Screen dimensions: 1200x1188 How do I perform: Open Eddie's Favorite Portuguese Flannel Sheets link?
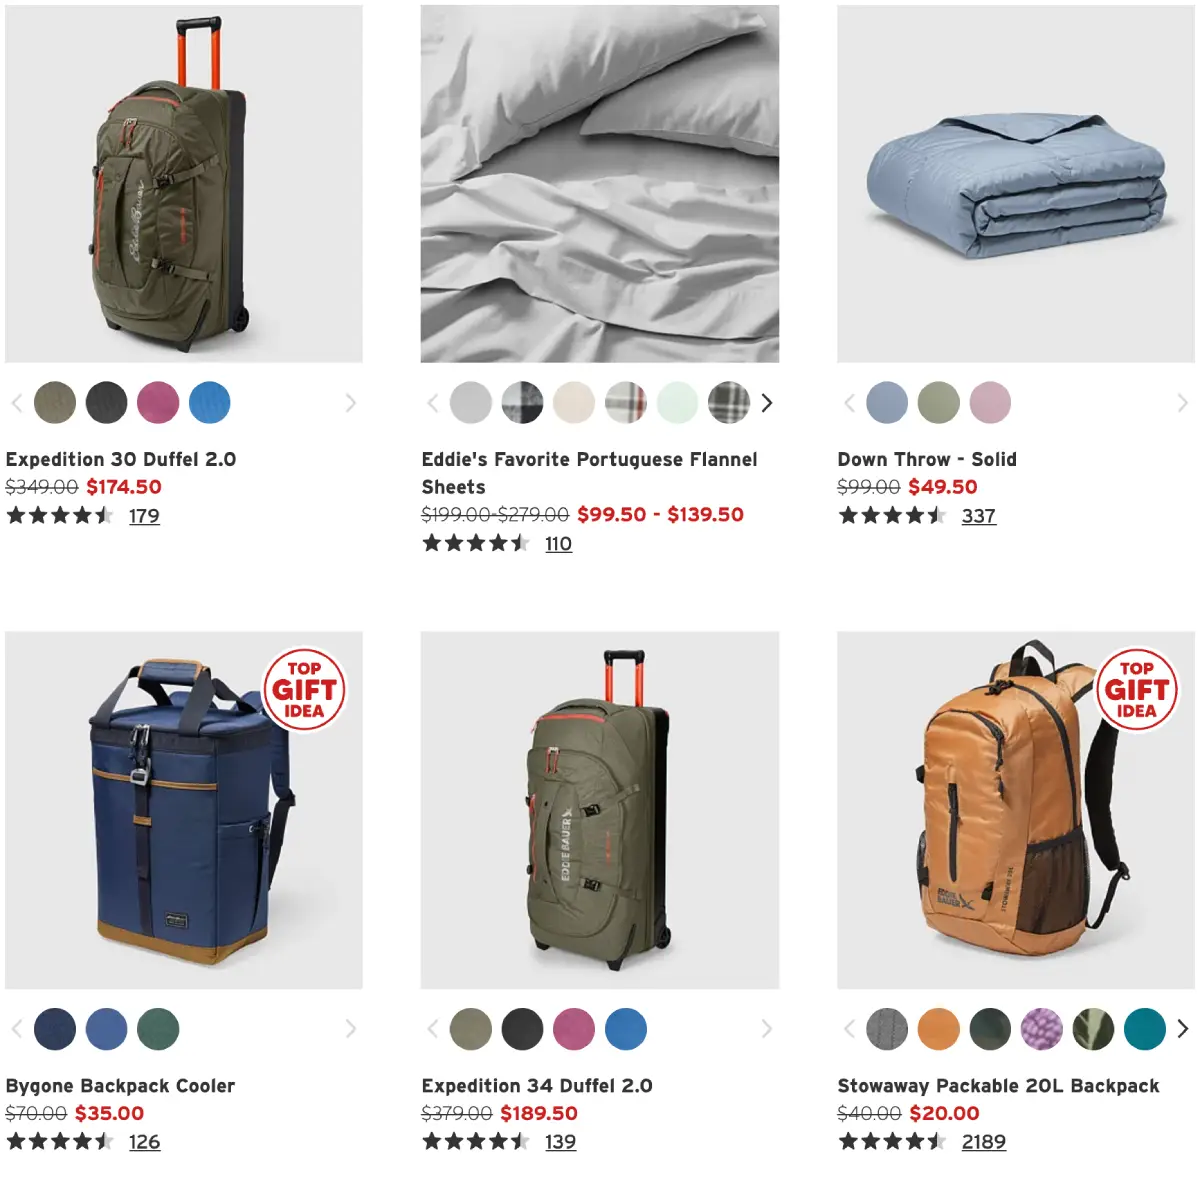tap(590, 473)
